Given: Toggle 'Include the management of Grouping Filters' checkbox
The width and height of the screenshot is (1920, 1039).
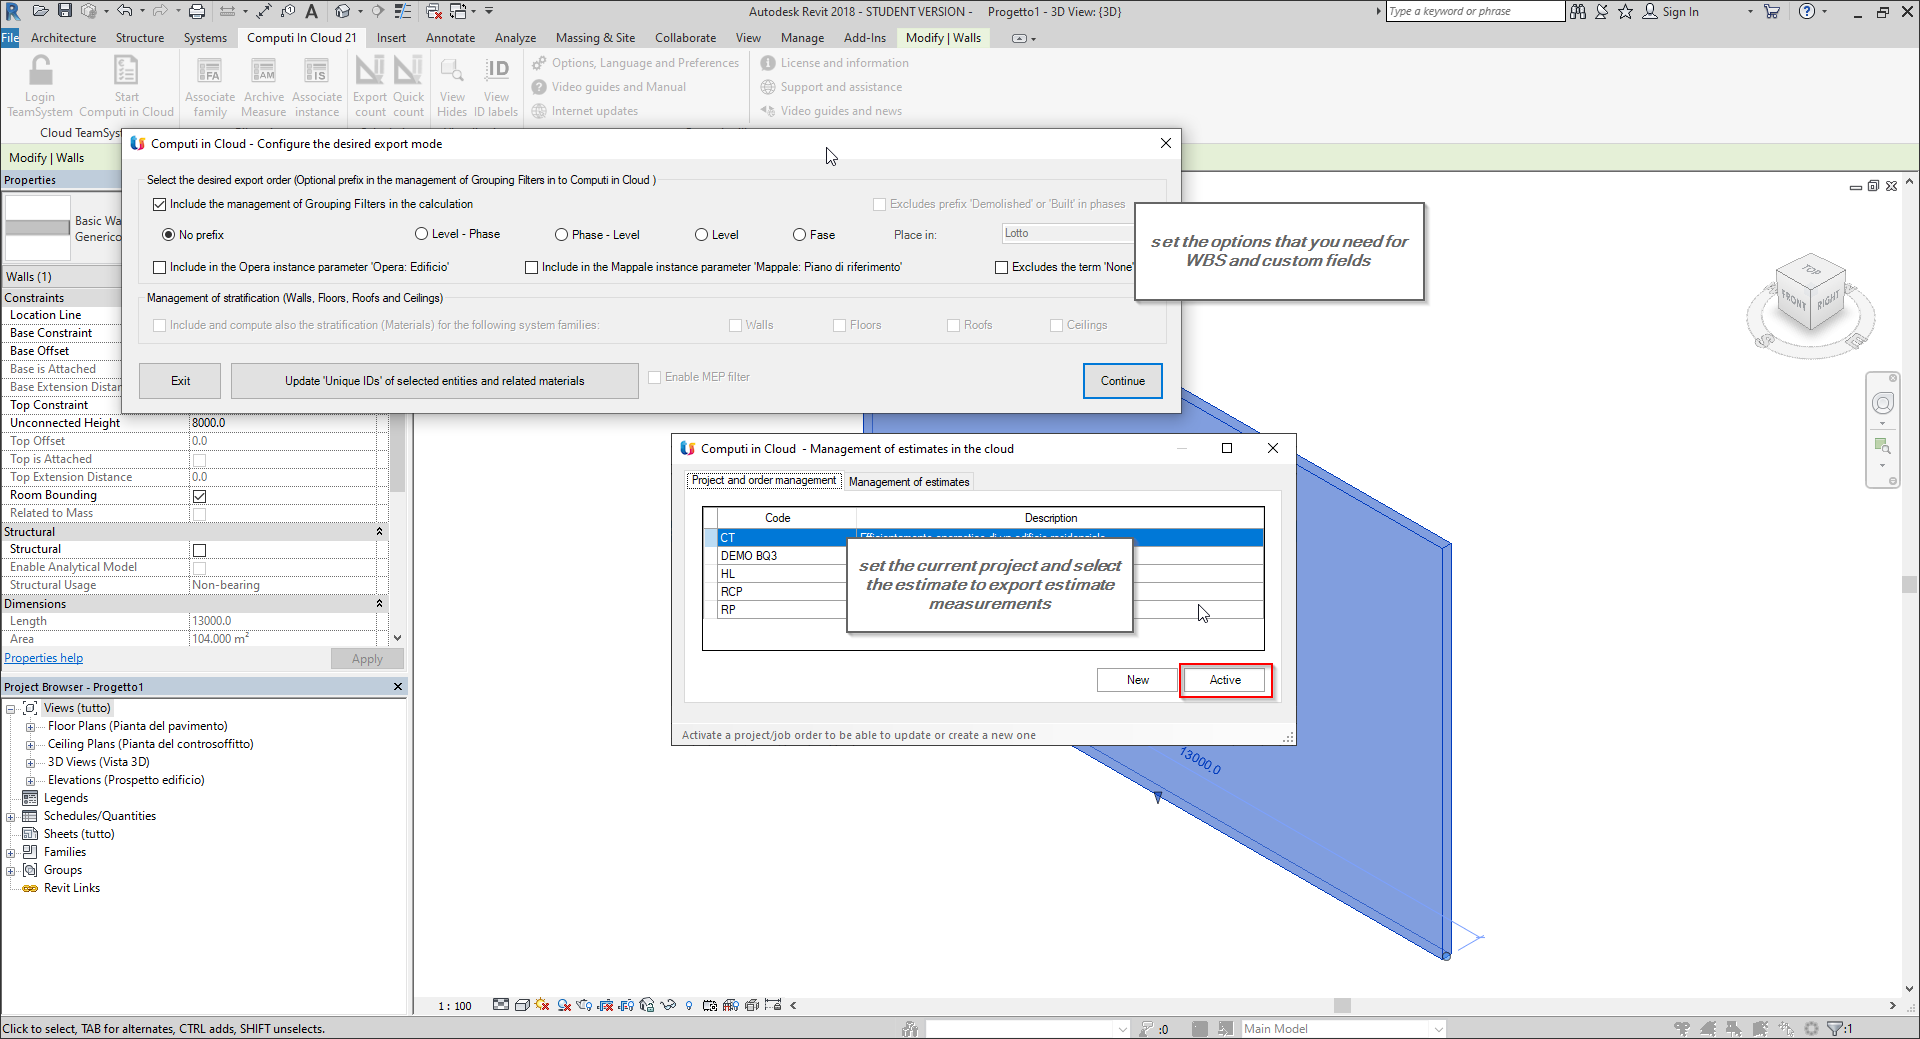Looking at the screenshot, I should pos(159,204).
